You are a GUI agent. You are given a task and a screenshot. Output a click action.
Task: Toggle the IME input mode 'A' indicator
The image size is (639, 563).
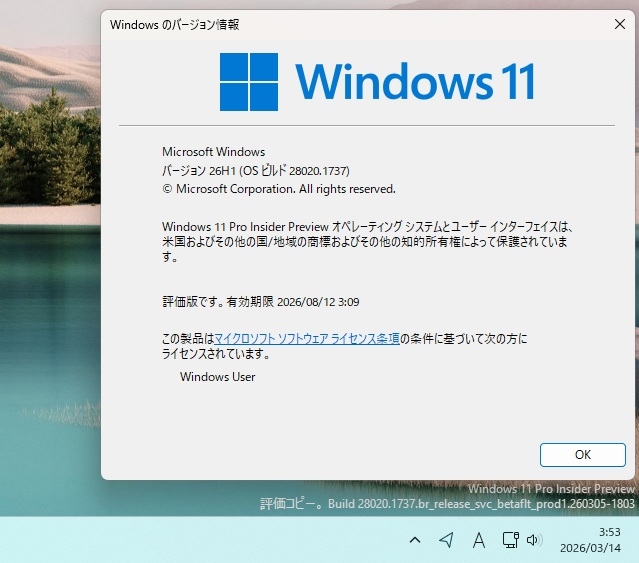479,541
